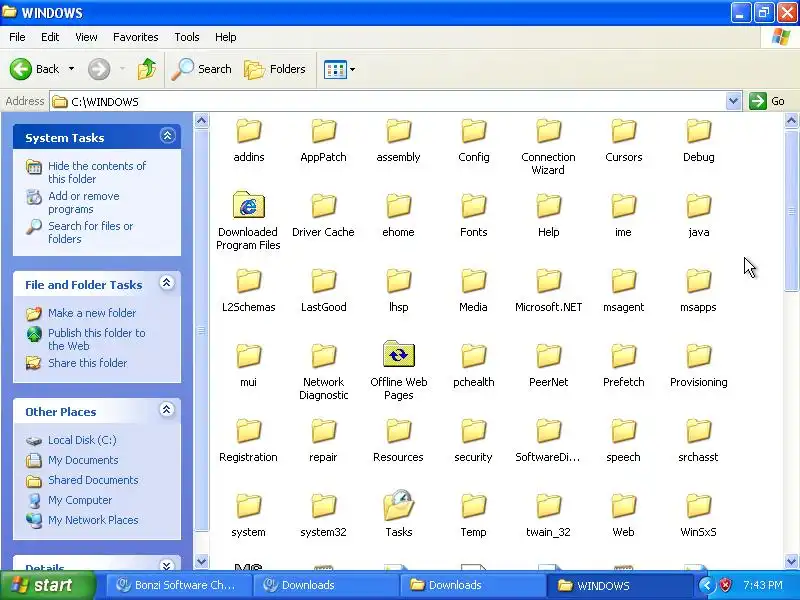Open the Back history dropdown arrow
The height and width of the screenshot is (600, 800).
(71, 69)
